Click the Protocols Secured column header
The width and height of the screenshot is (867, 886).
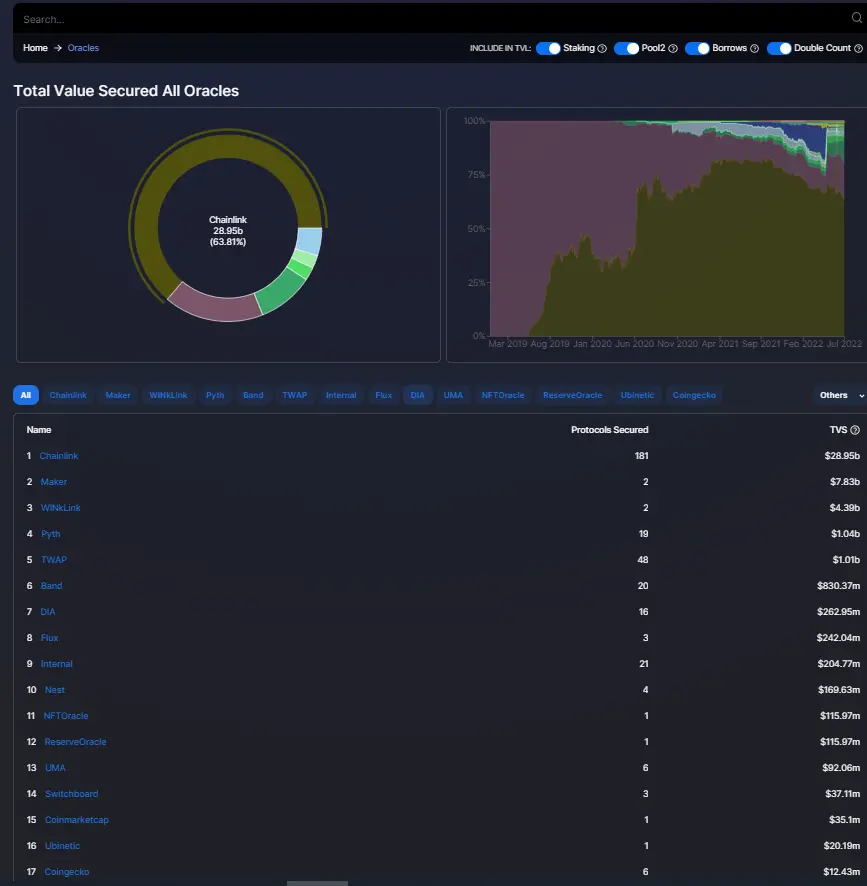point(609,430)
